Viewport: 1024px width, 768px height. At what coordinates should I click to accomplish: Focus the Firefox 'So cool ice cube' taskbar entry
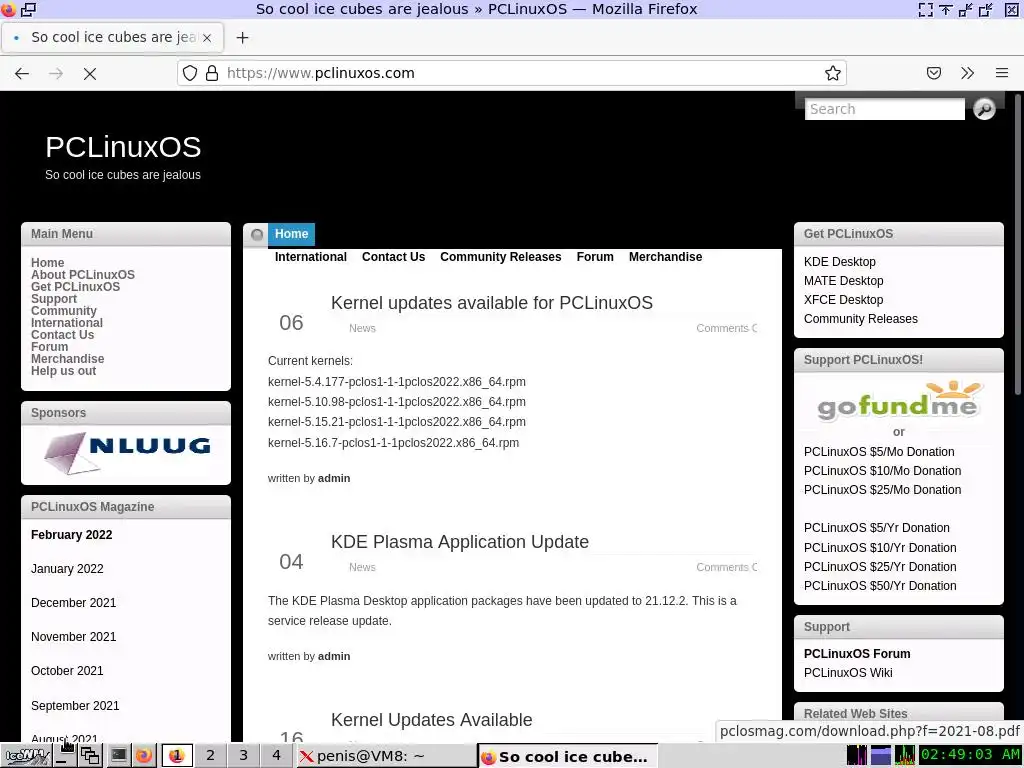[x=568, y=756]
